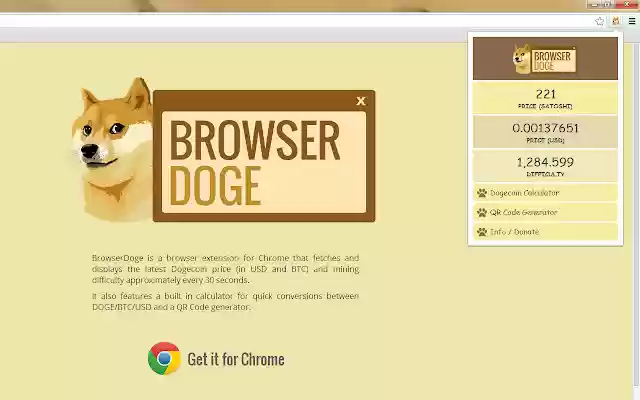Click the paw icon beside QR Code Generator
The width and height of the screenshot is (640, 400).
tap(482, 213)
